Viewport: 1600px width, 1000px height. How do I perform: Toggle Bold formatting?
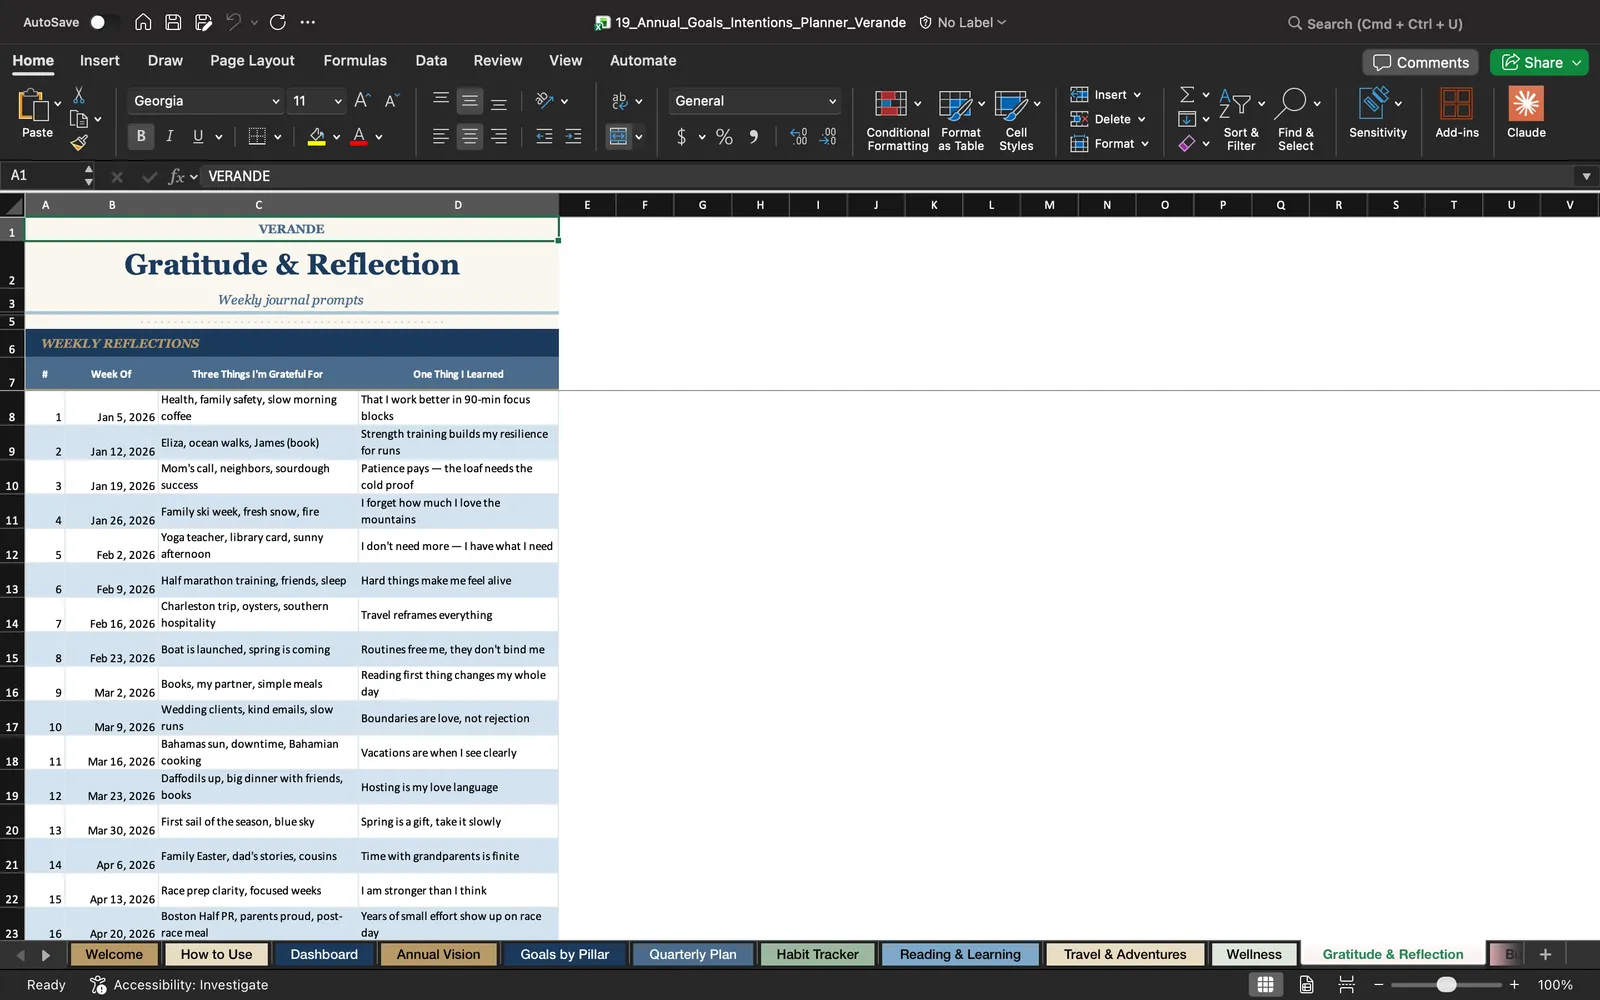click(141, 136)
